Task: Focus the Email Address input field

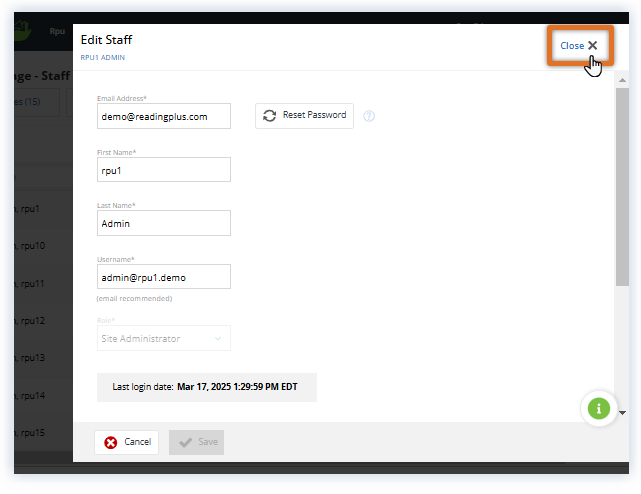Action: [164, 116]
